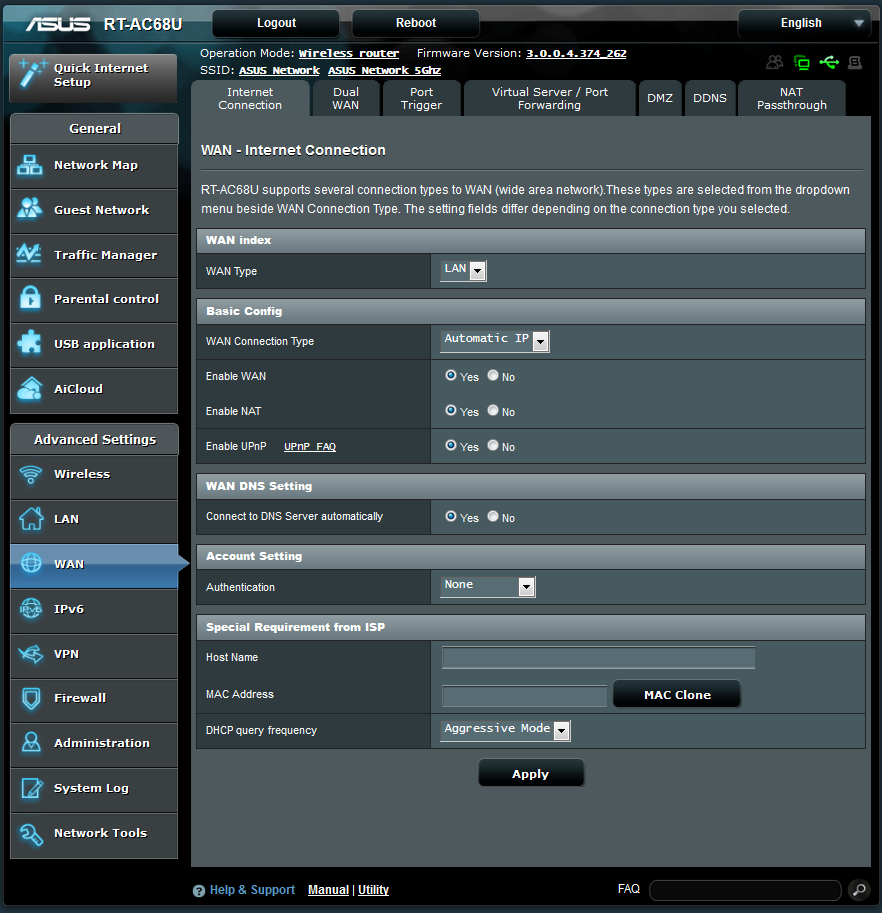Viewport: 882px width, 913px height.
Task: Click the Logout button
Action: [x=276, y=23]
